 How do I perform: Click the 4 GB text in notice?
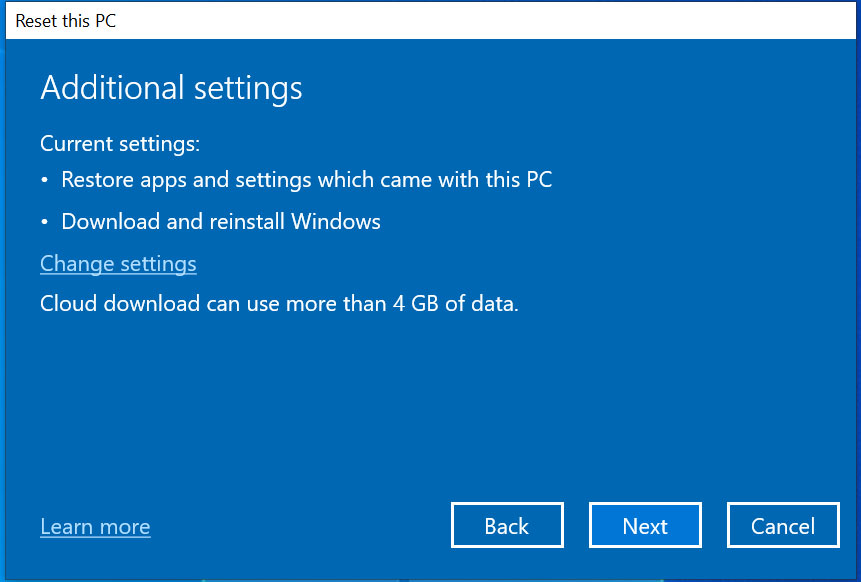[415, 304]
